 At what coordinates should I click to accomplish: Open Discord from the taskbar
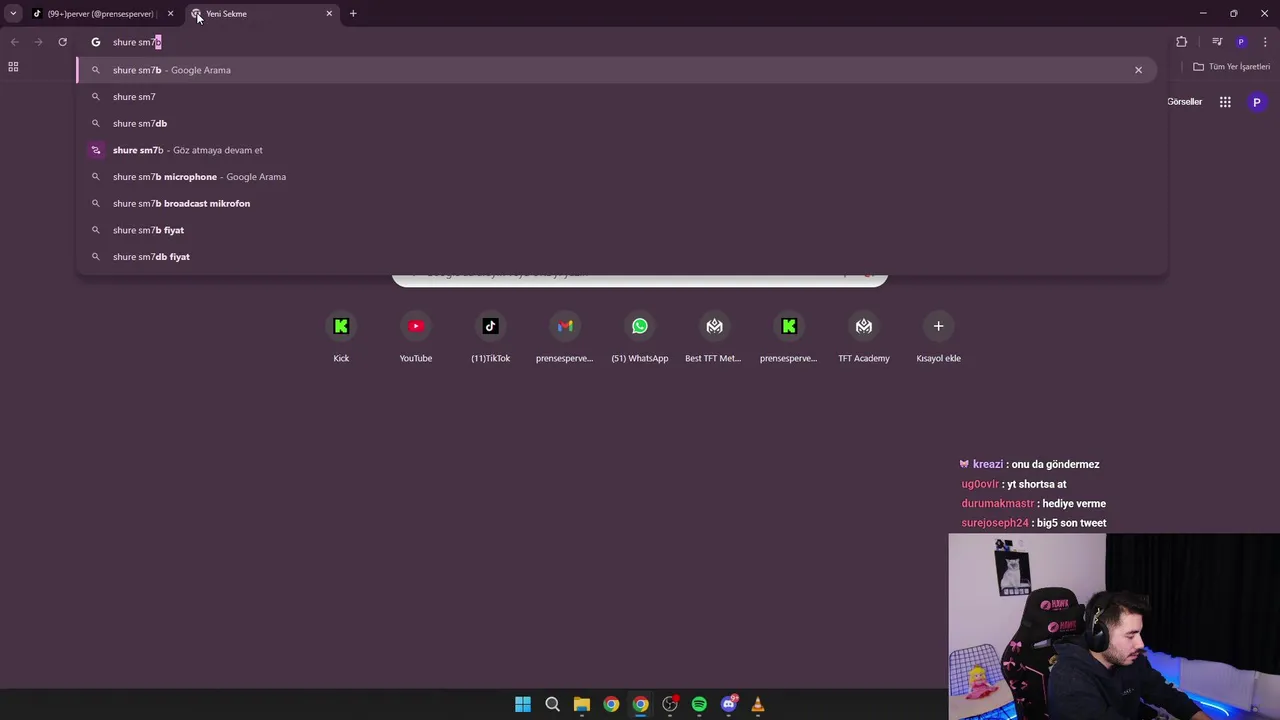pos(729,704)
